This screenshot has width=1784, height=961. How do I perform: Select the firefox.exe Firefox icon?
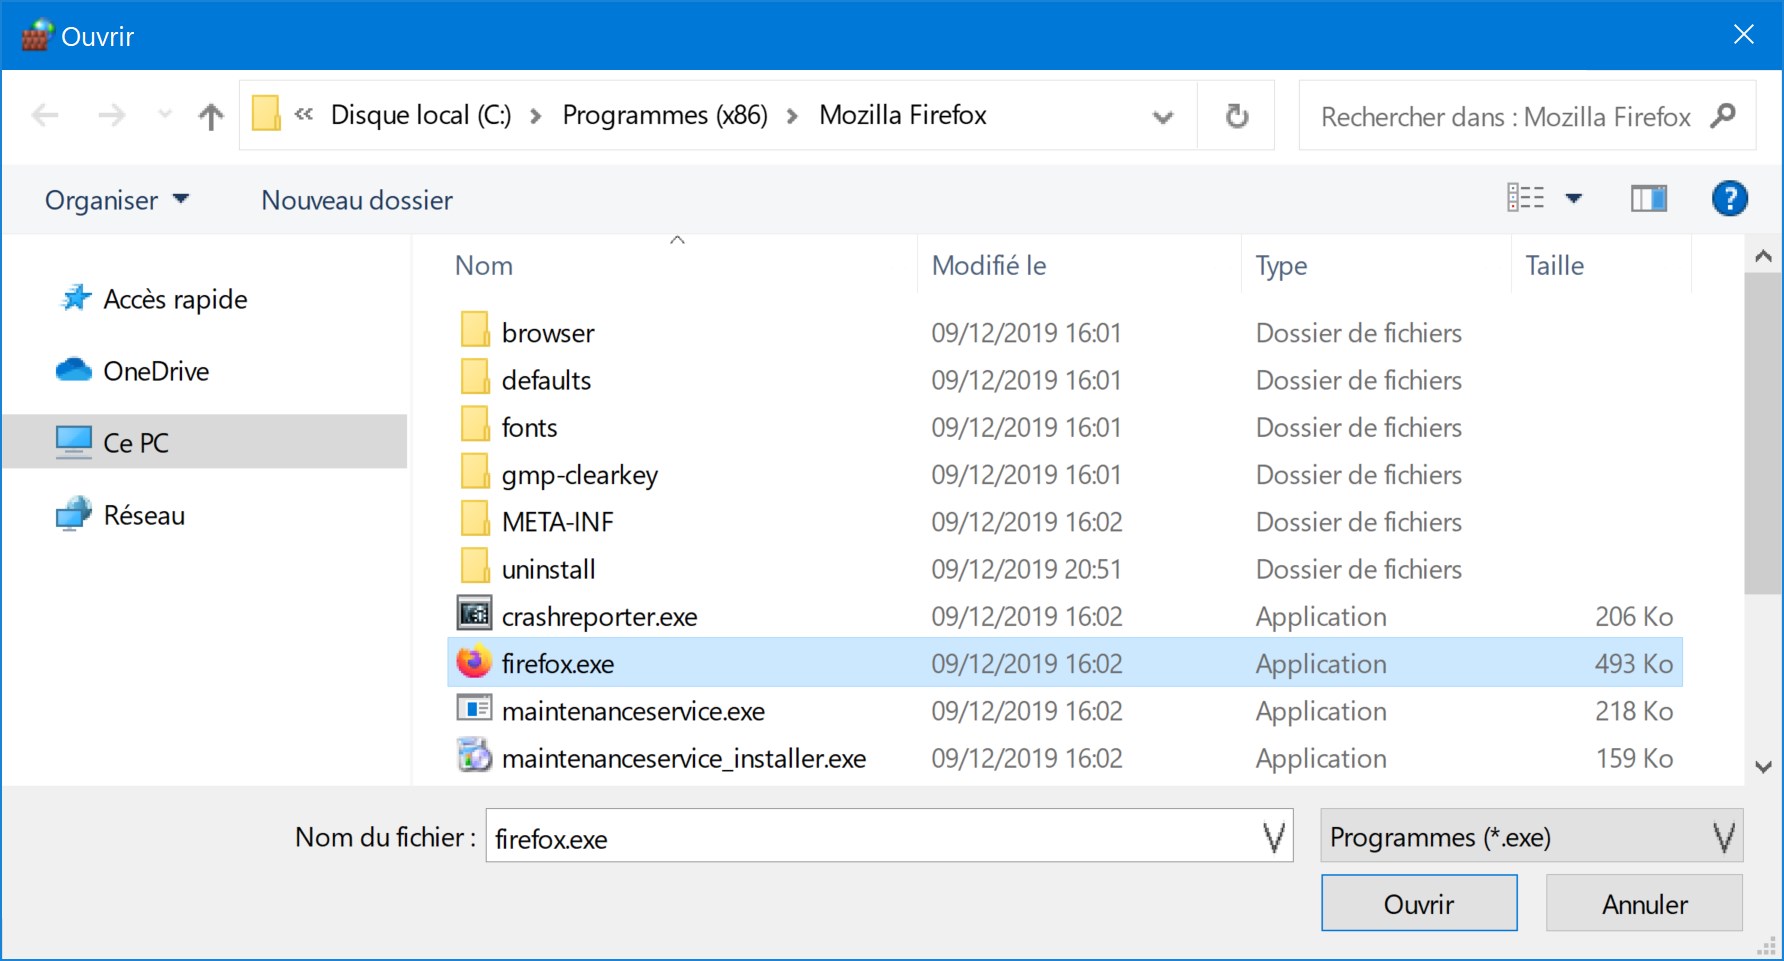pos(474,661)
